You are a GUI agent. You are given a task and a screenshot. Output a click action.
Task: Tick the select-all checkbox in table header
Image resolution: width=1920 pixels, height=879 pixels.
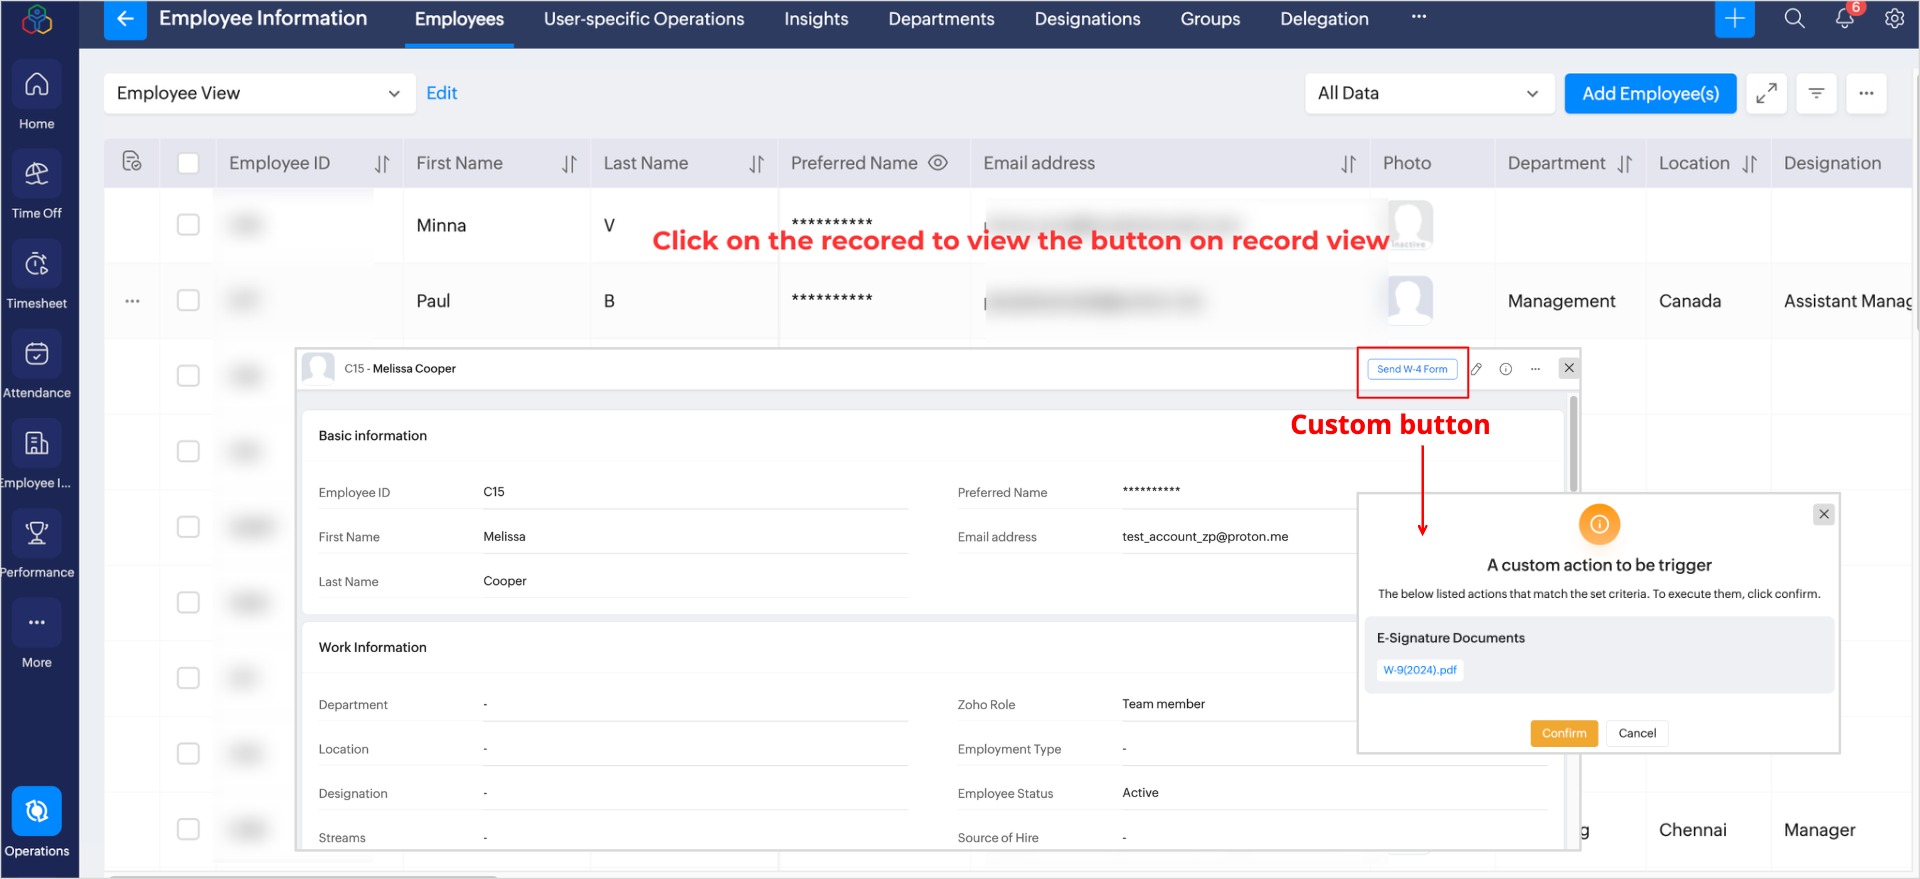(188, 163)
